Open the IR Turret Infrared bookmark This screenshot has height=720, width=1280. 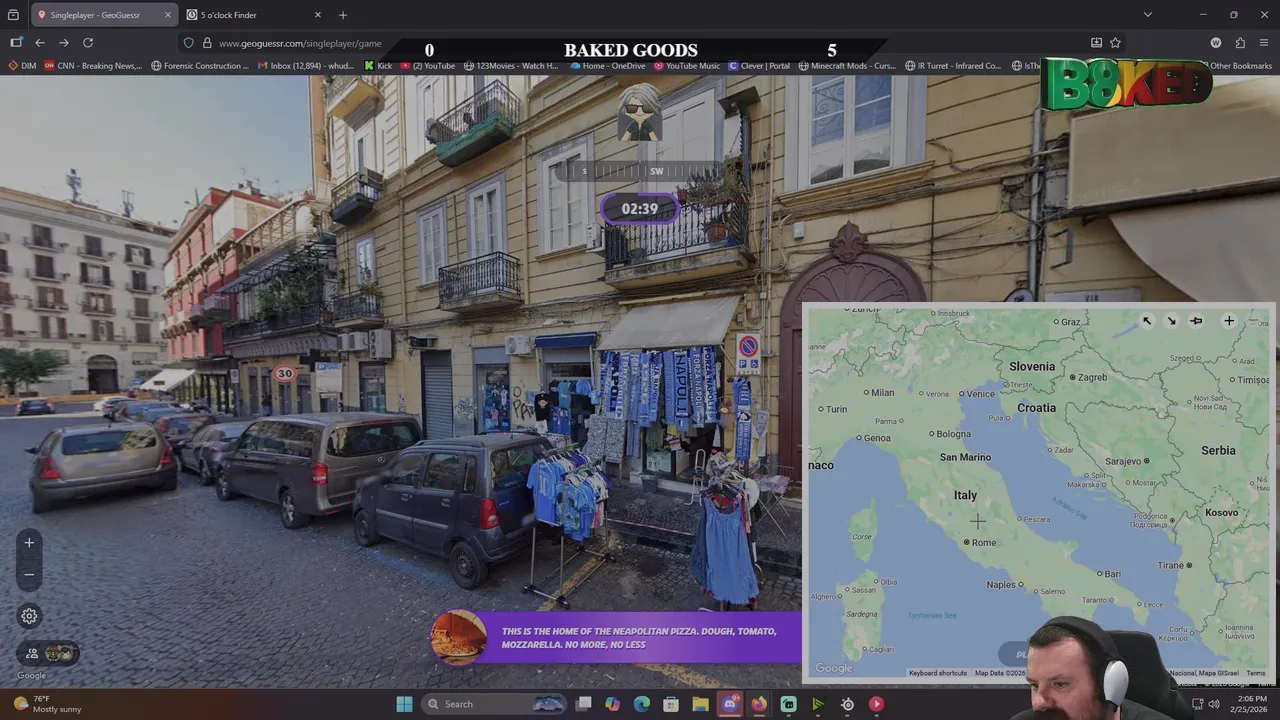coord(953,66)
